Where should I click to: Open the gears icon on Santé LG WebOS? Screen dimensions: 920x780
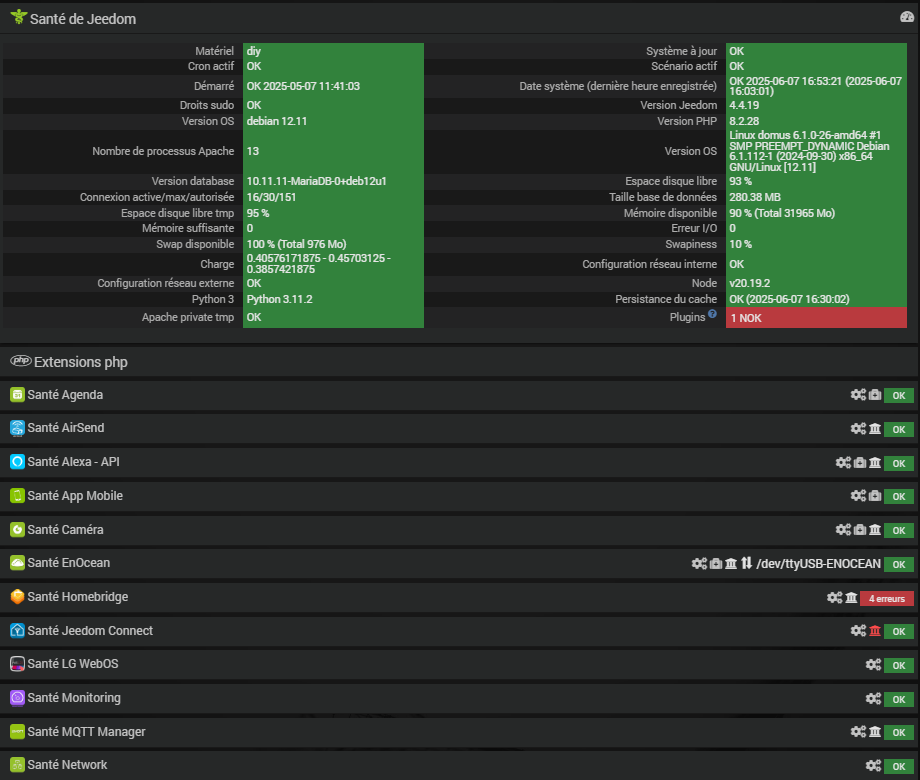coord(873,665)
